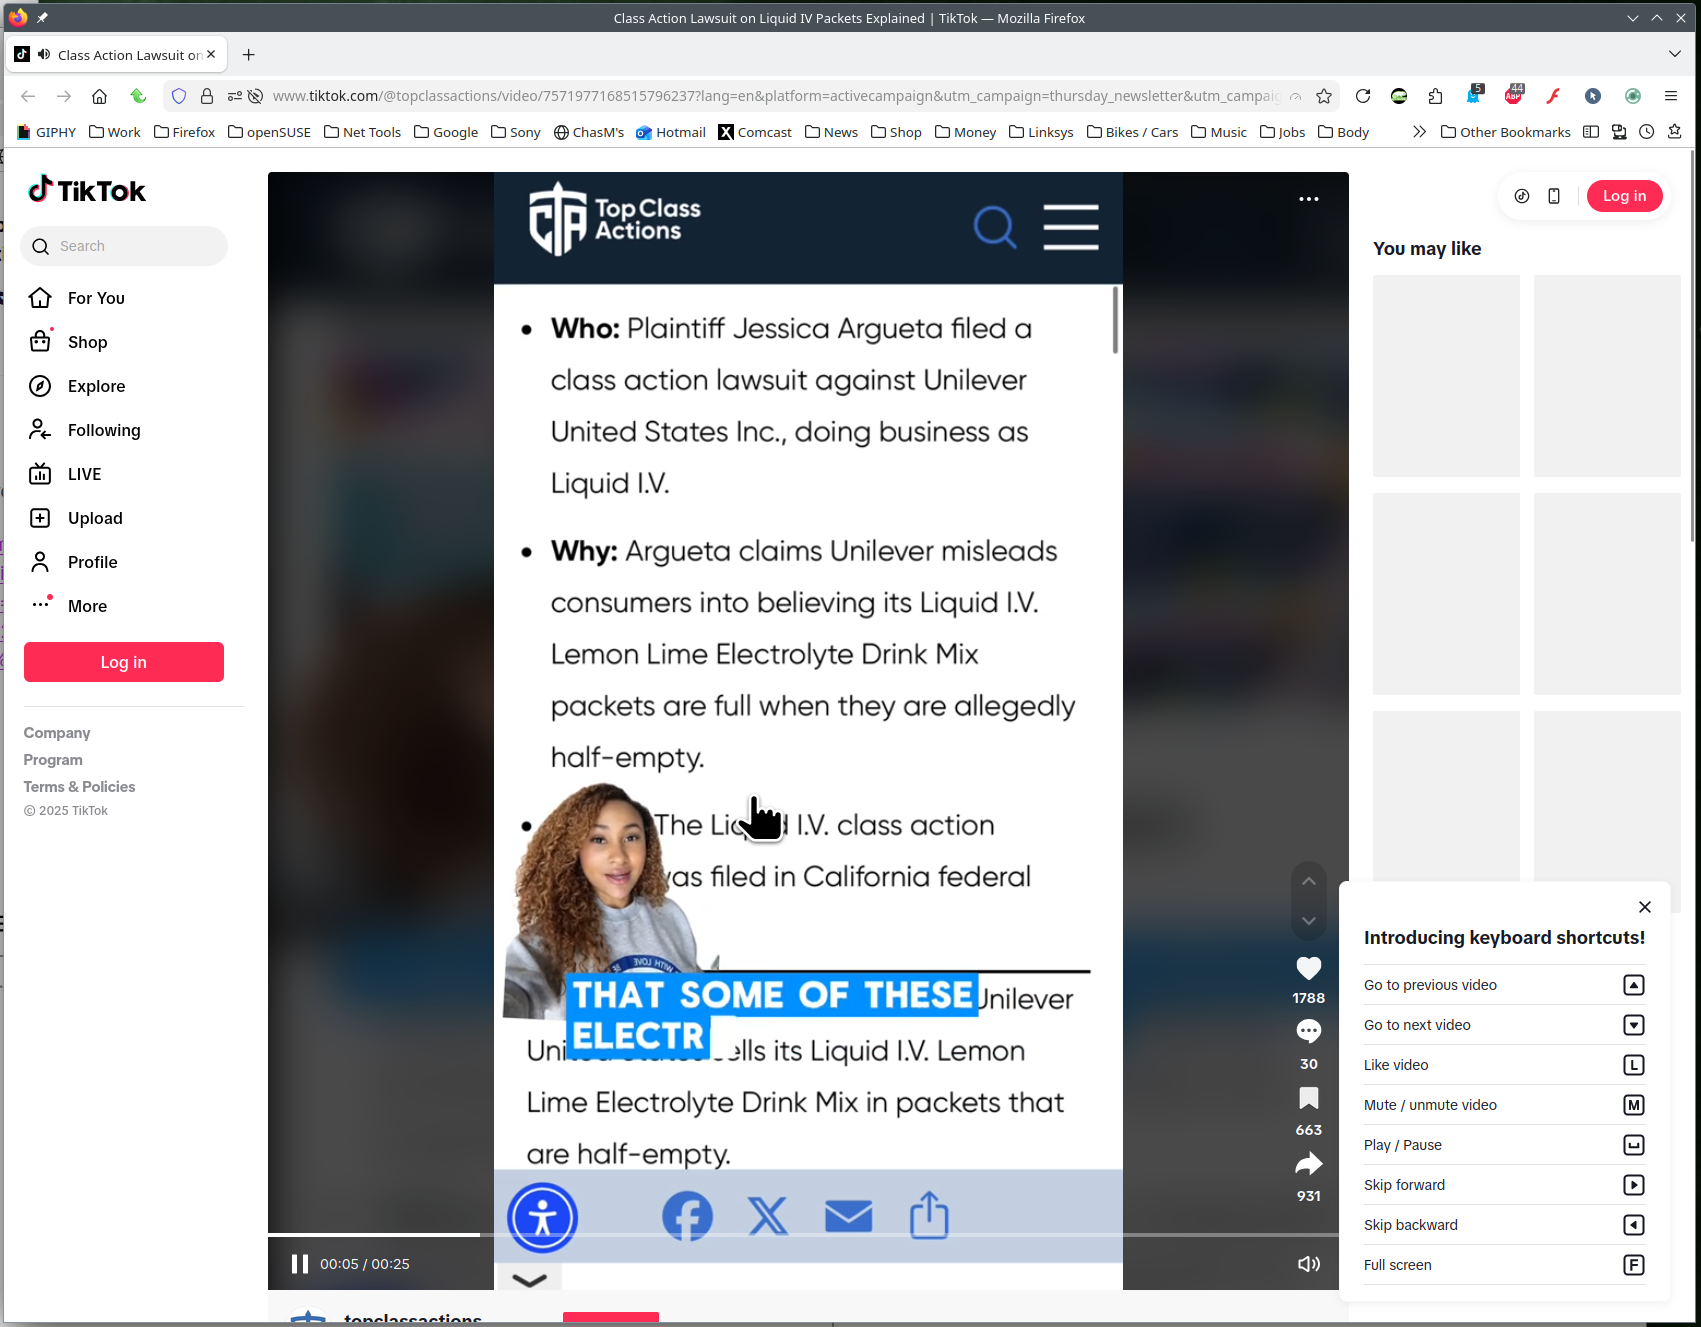
Task: Show more bookmarks with the chevron
Action: click(1419, 132)
